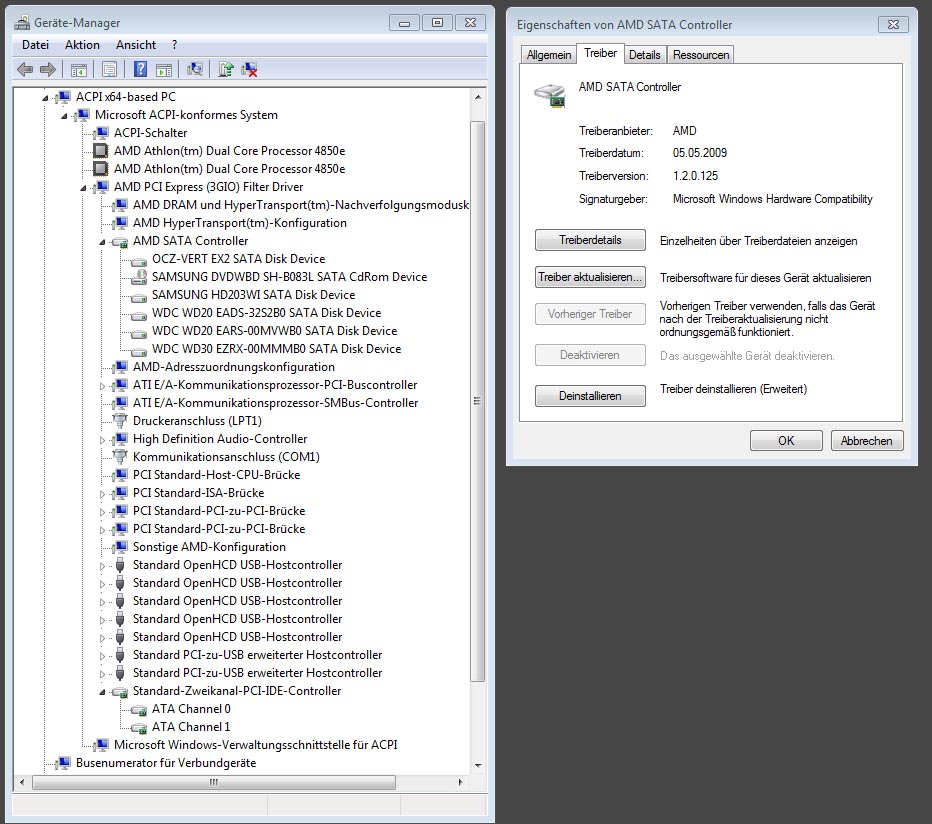Image resolution: width=932 pixels, height=824 pixels.
Task: Collapse Microsoft ACPI-konformes System node
Action: tap(64, 115)
